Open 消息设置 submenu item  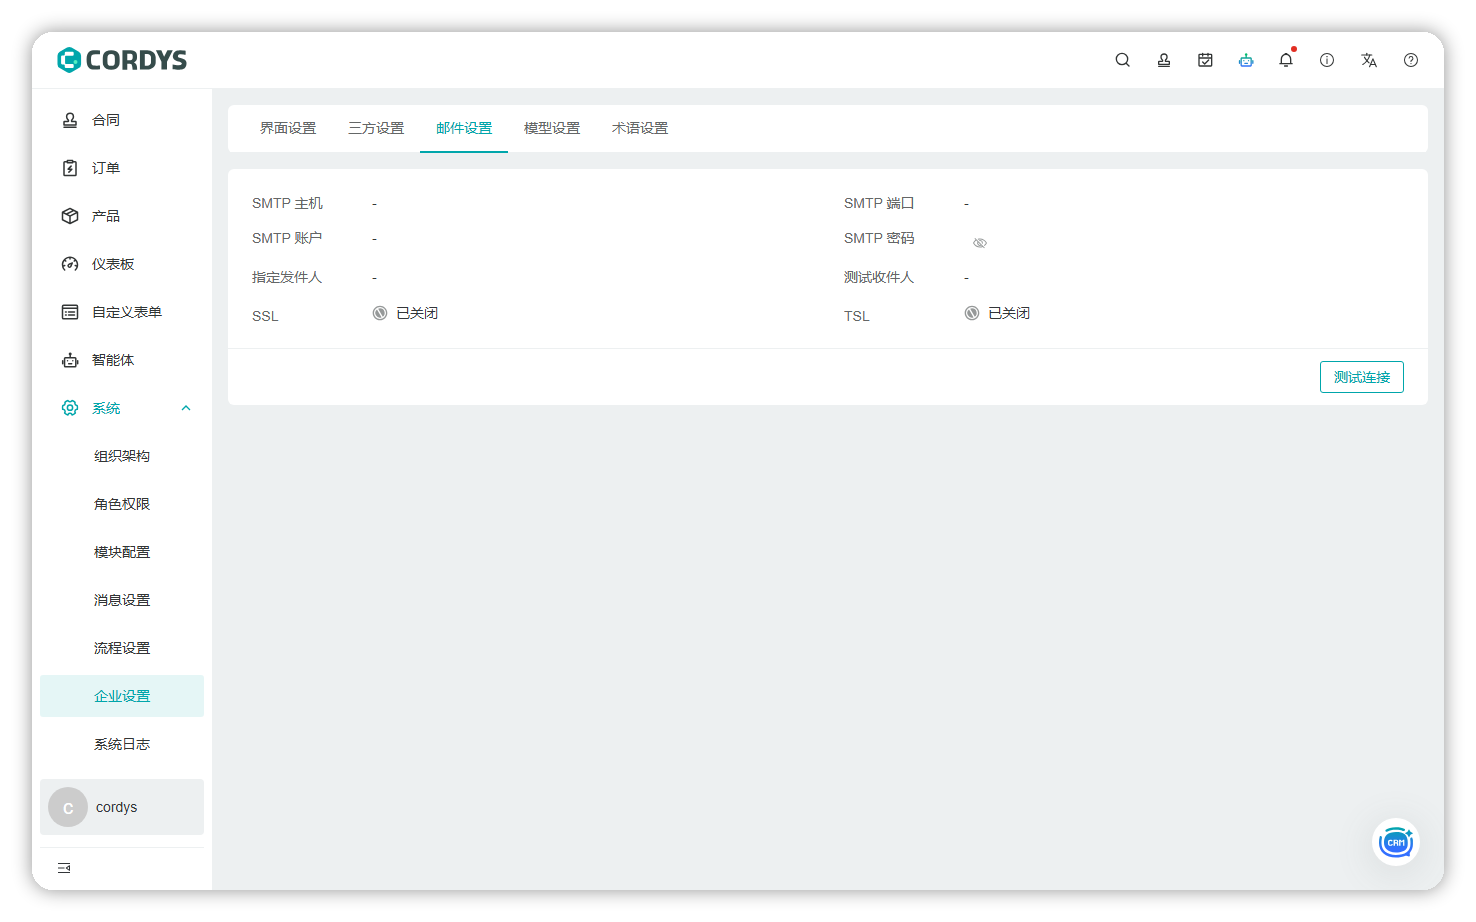pos(122,600)
